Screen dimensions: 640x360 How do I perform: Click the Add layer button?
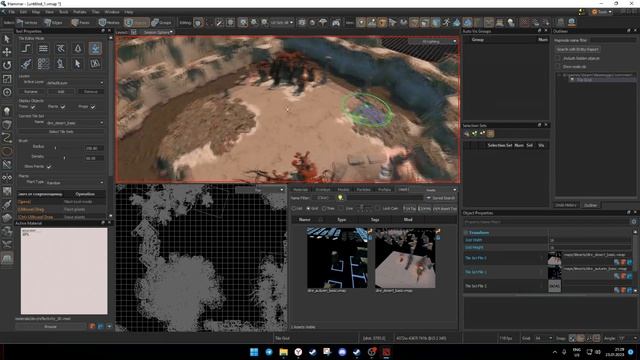point(60,92)
